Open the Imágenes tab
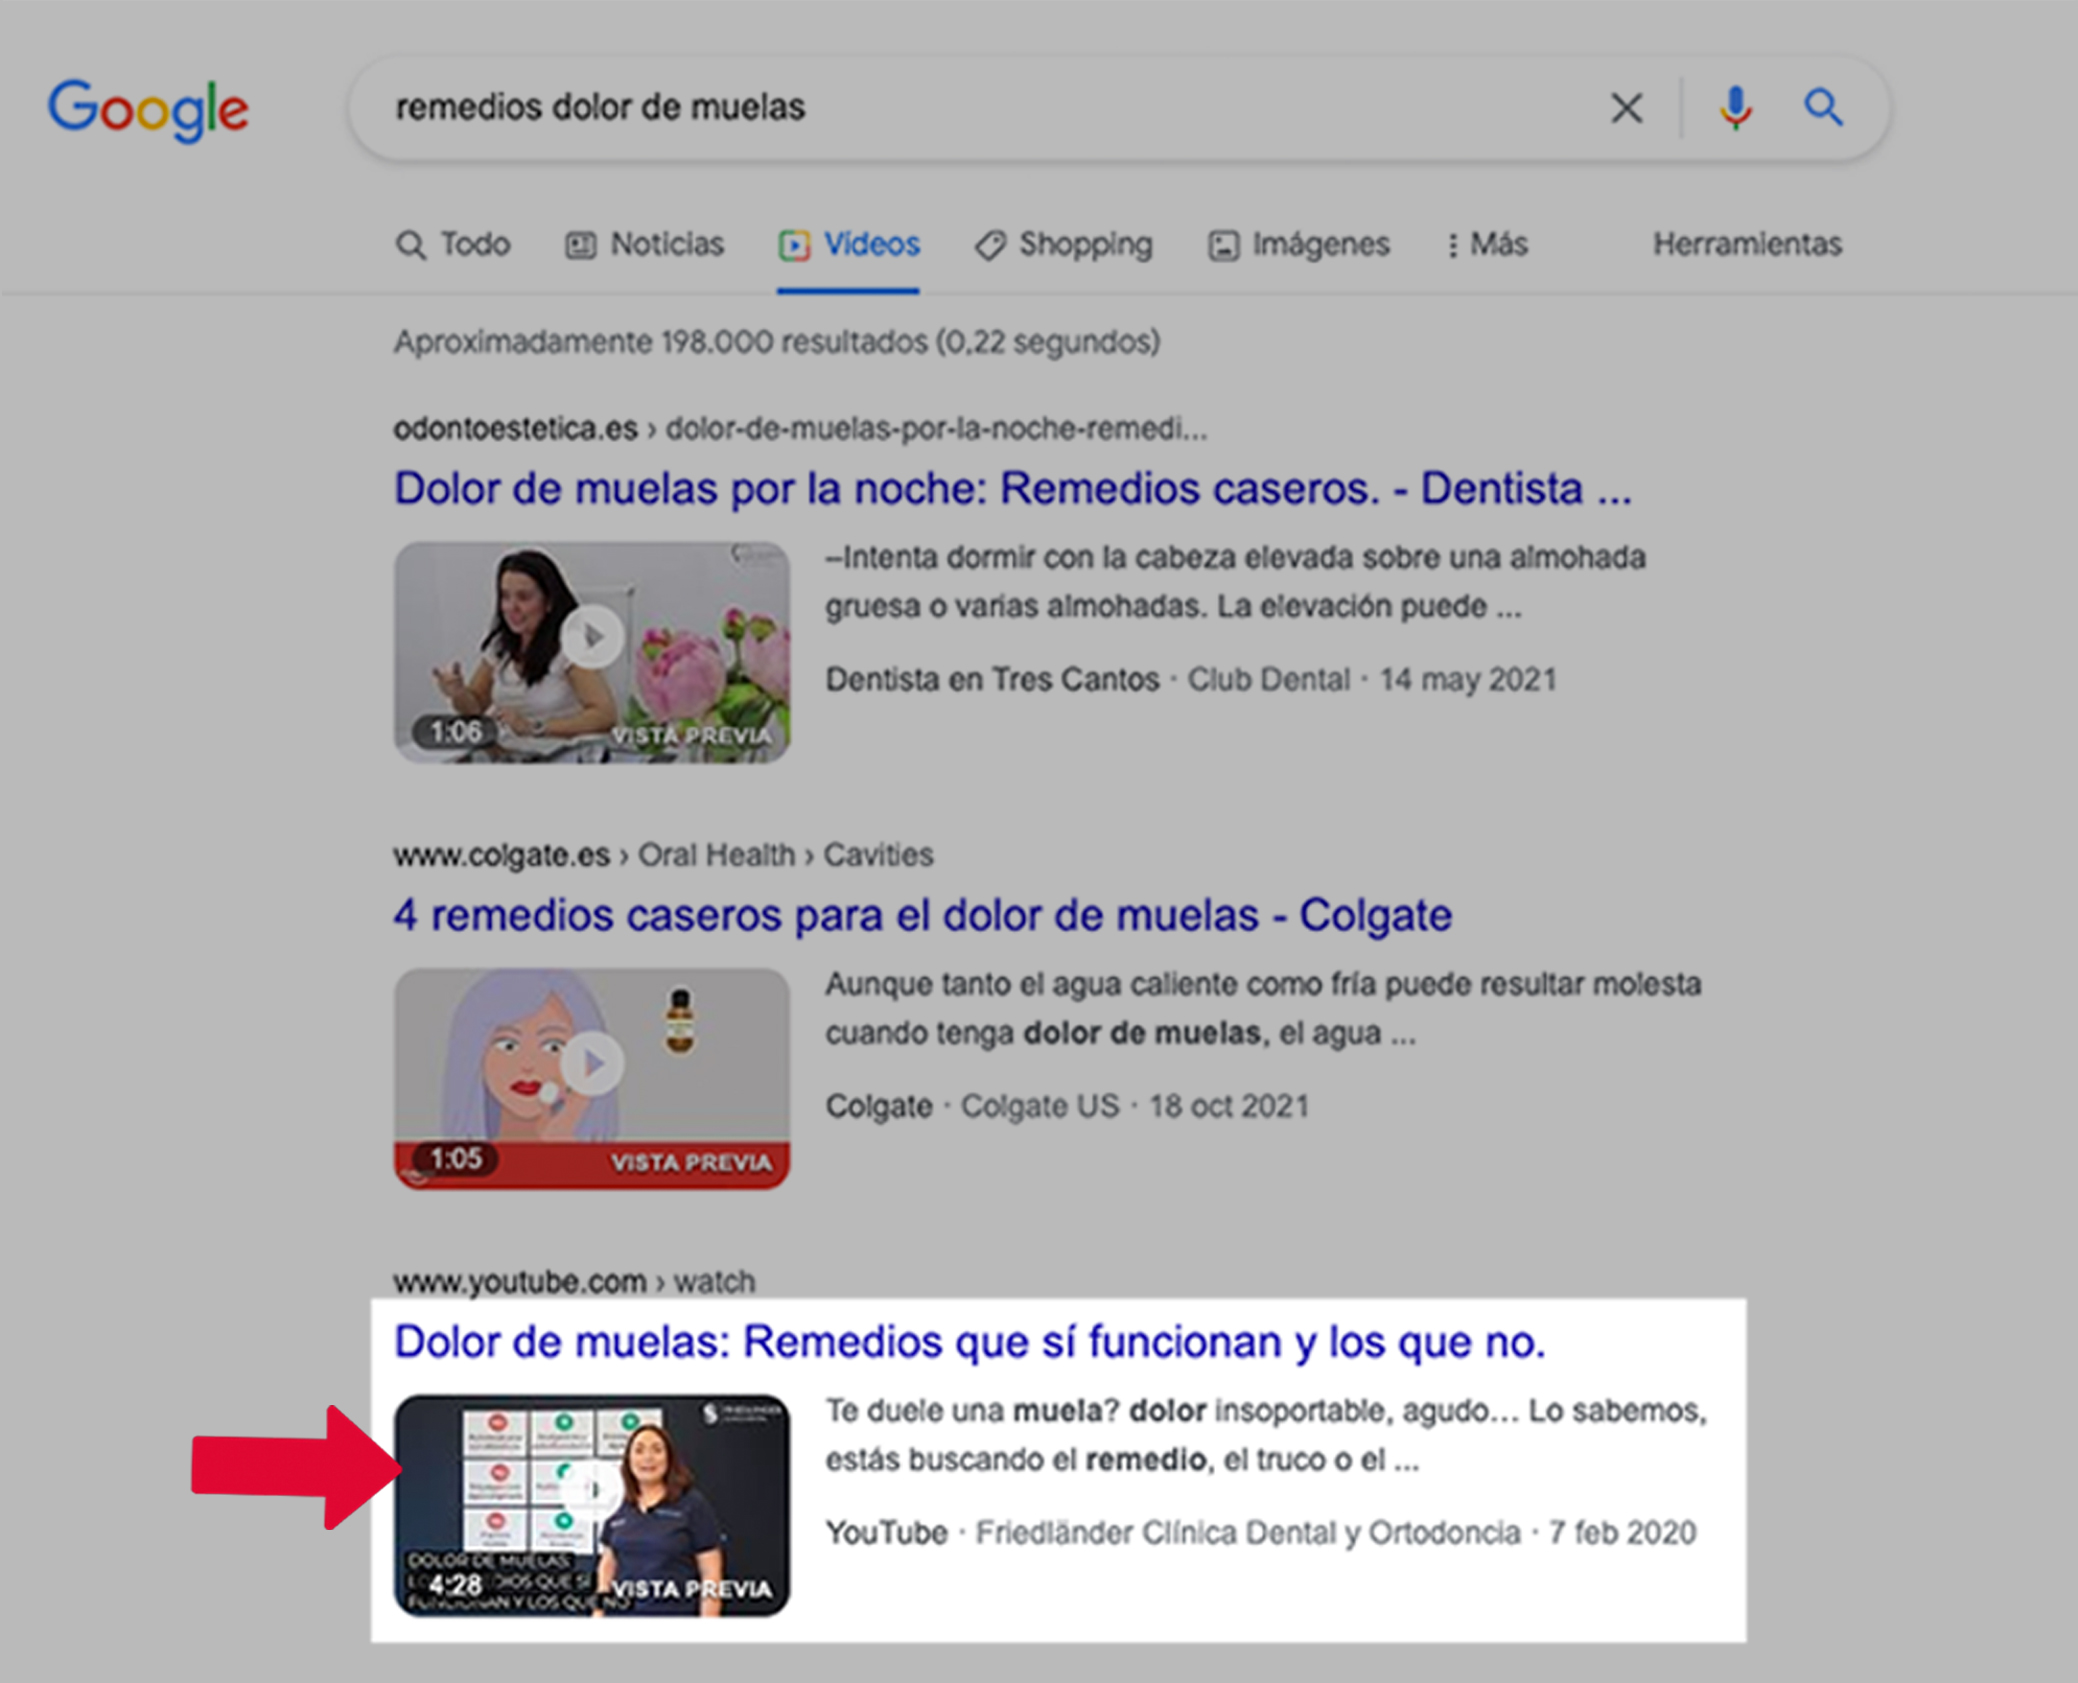Screen dimensions: 2078x1683 1299,244
